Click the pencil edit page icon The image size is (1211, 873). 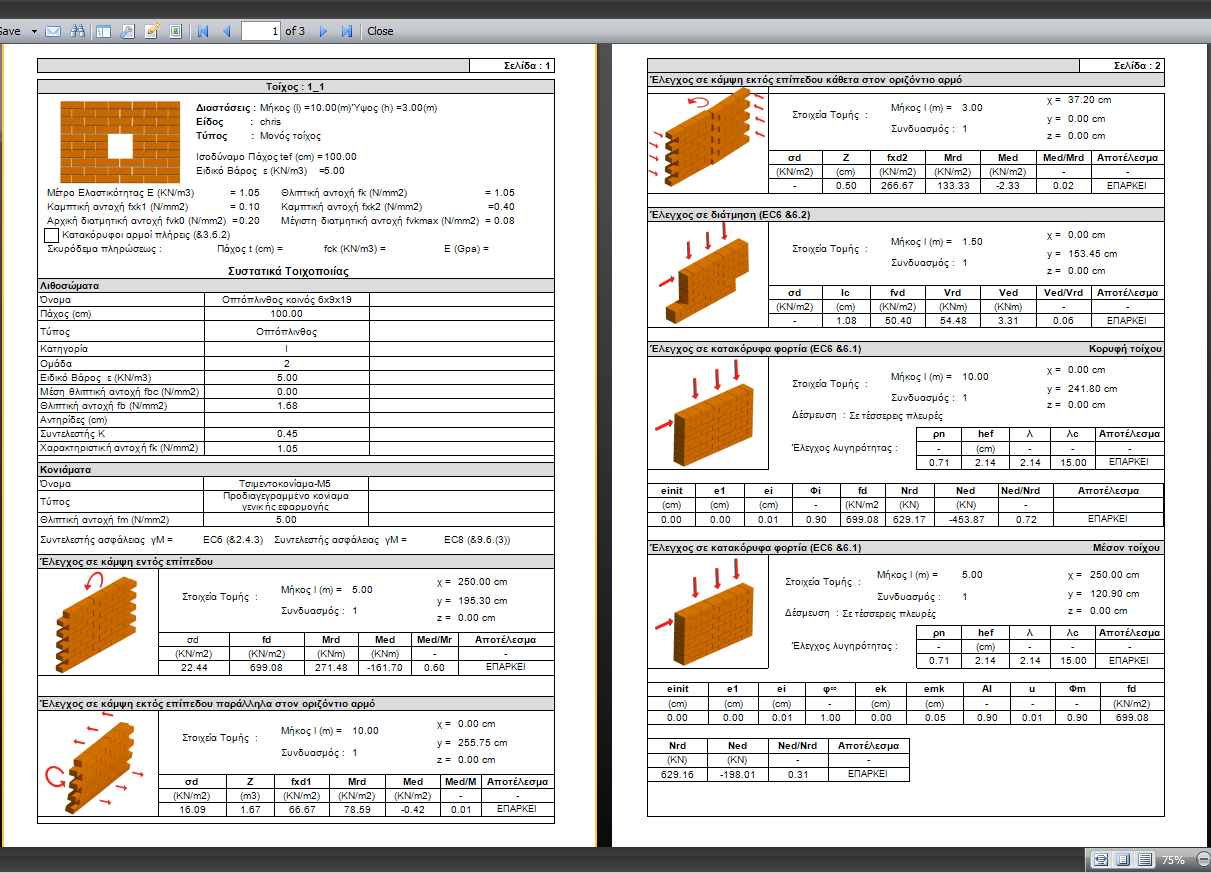pos(152,31)
